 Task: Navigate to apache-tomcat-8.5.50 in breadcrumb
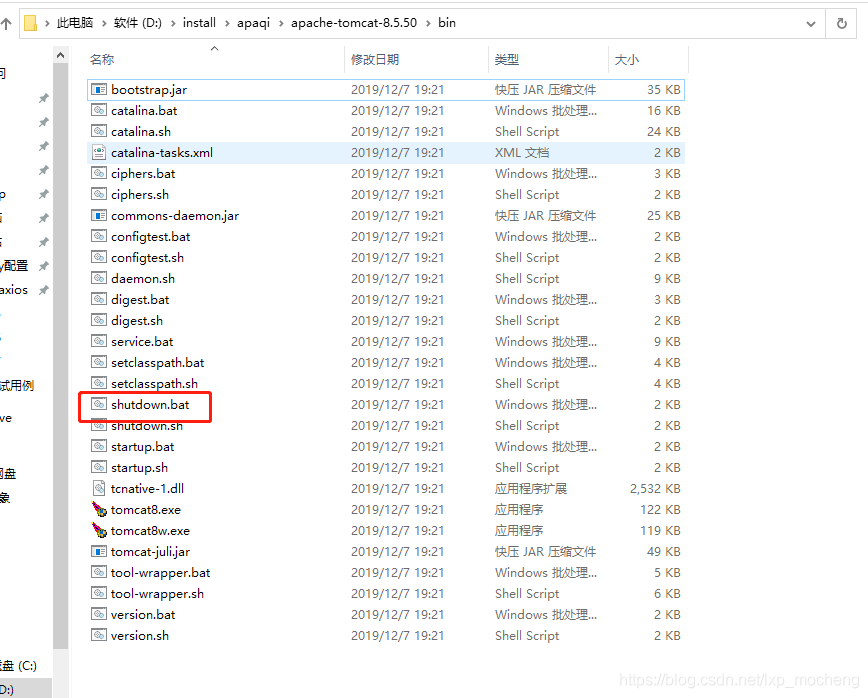pyautogui.click(x=354, y=23)
